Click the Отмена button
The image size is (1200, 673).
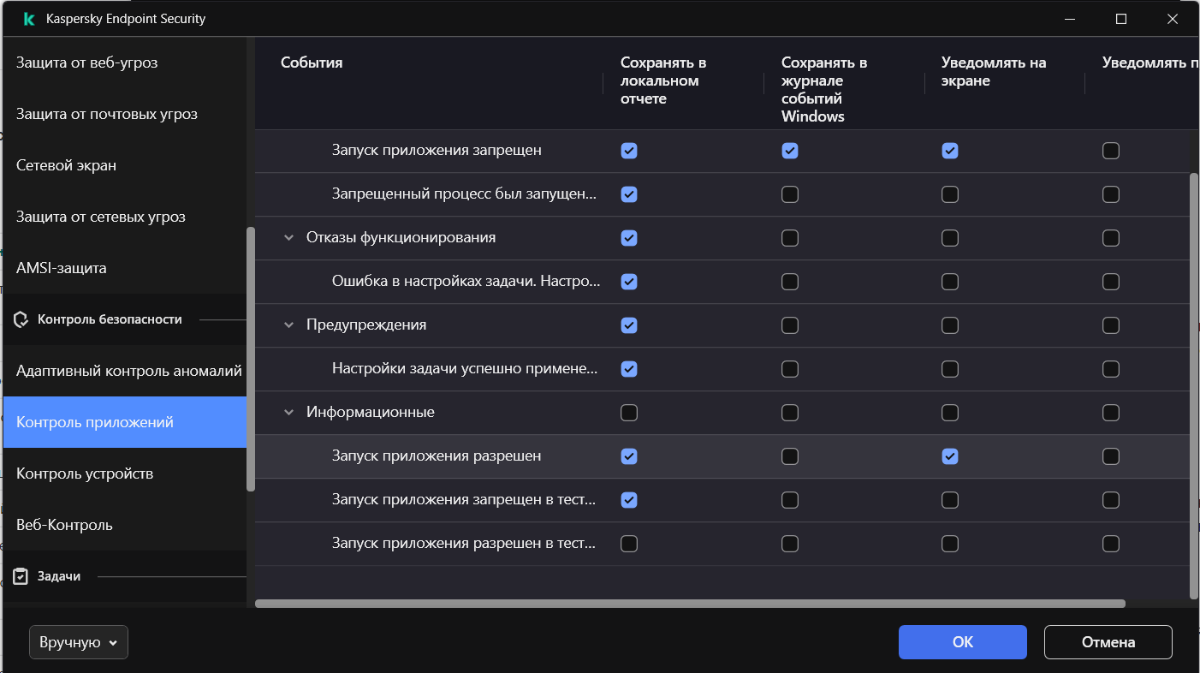coord(1107,642)
